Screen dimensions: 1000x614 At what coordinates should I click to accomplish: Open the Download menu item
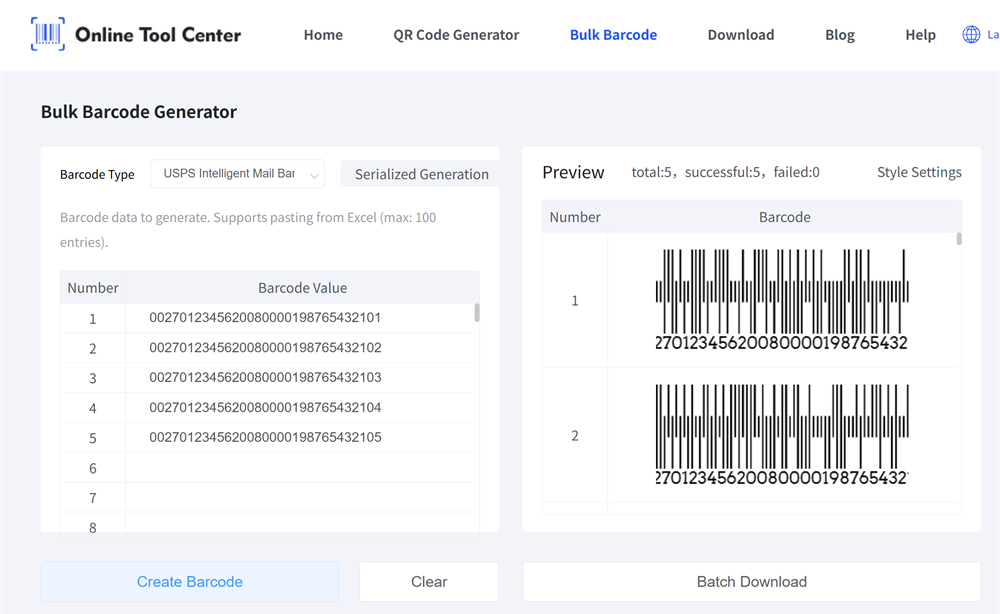pyautogui.click(x=740, y=34)
